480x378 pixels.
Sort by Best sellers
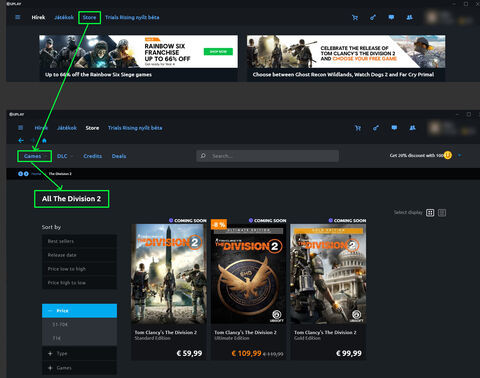pos(79,241)
